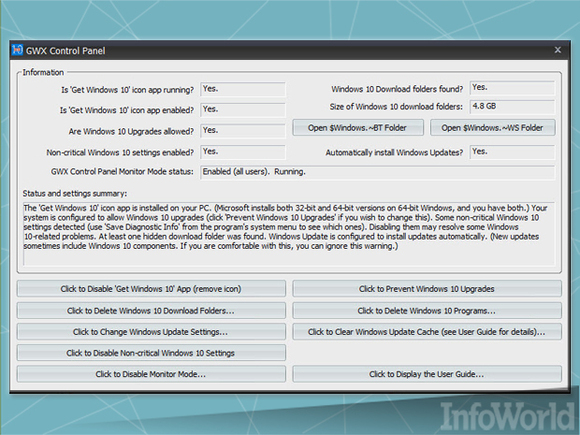Screen dimensions: 580x435
Task: Click the 'Are Windows 10 Upgrades allowed?' label
Action: (131, 131)
